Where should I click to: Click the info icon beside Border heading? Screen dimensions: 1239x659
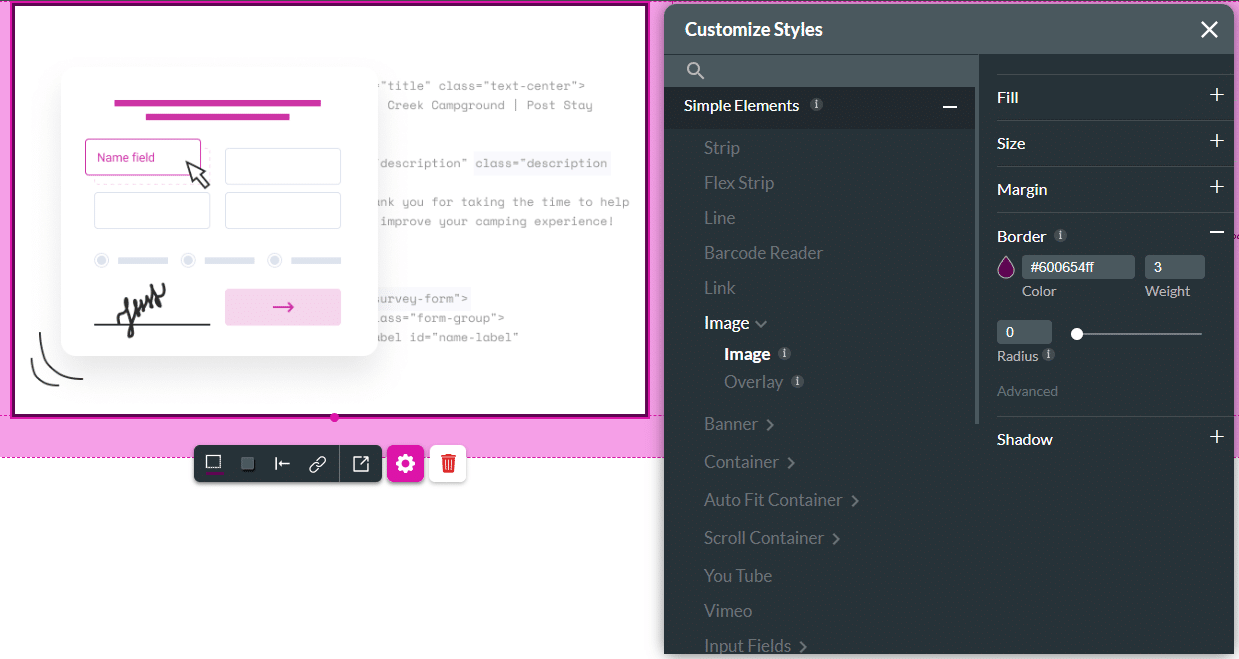[1060, 236]
